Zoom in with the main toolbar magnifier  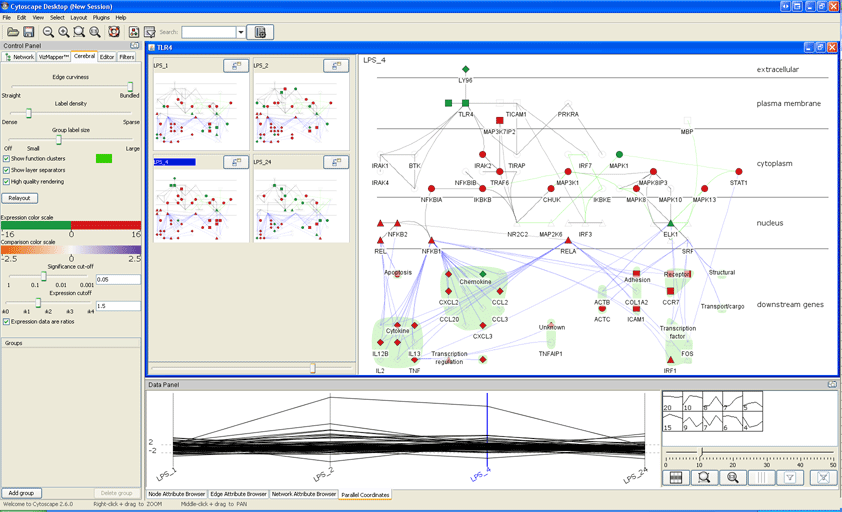(x=64, y=32)
